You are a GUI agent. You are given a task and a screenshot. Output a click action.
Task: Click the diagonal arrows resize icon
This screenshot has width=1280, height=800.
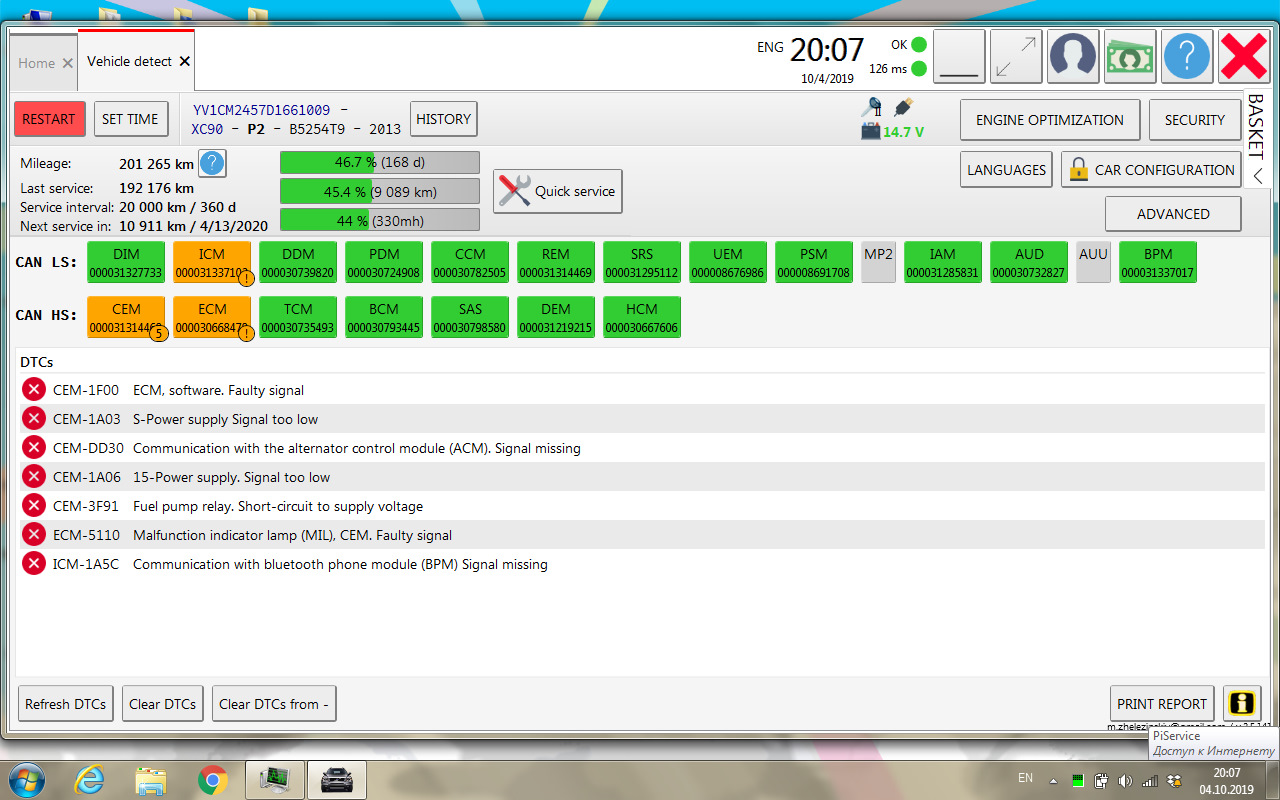[1016, 56]
